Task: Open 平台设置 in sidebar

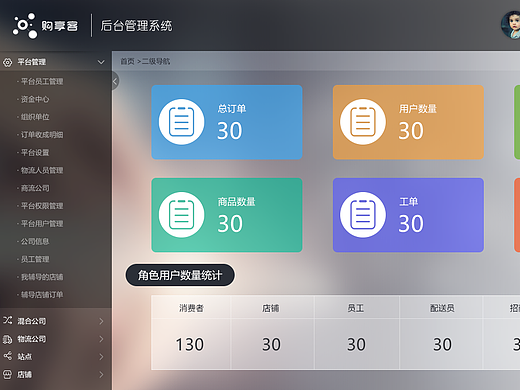Action: (x=35, y=152)
